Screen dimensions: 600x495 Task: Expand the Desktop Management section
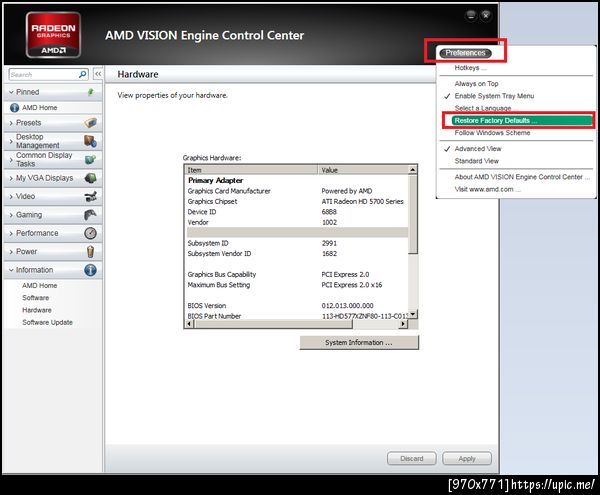11,141
